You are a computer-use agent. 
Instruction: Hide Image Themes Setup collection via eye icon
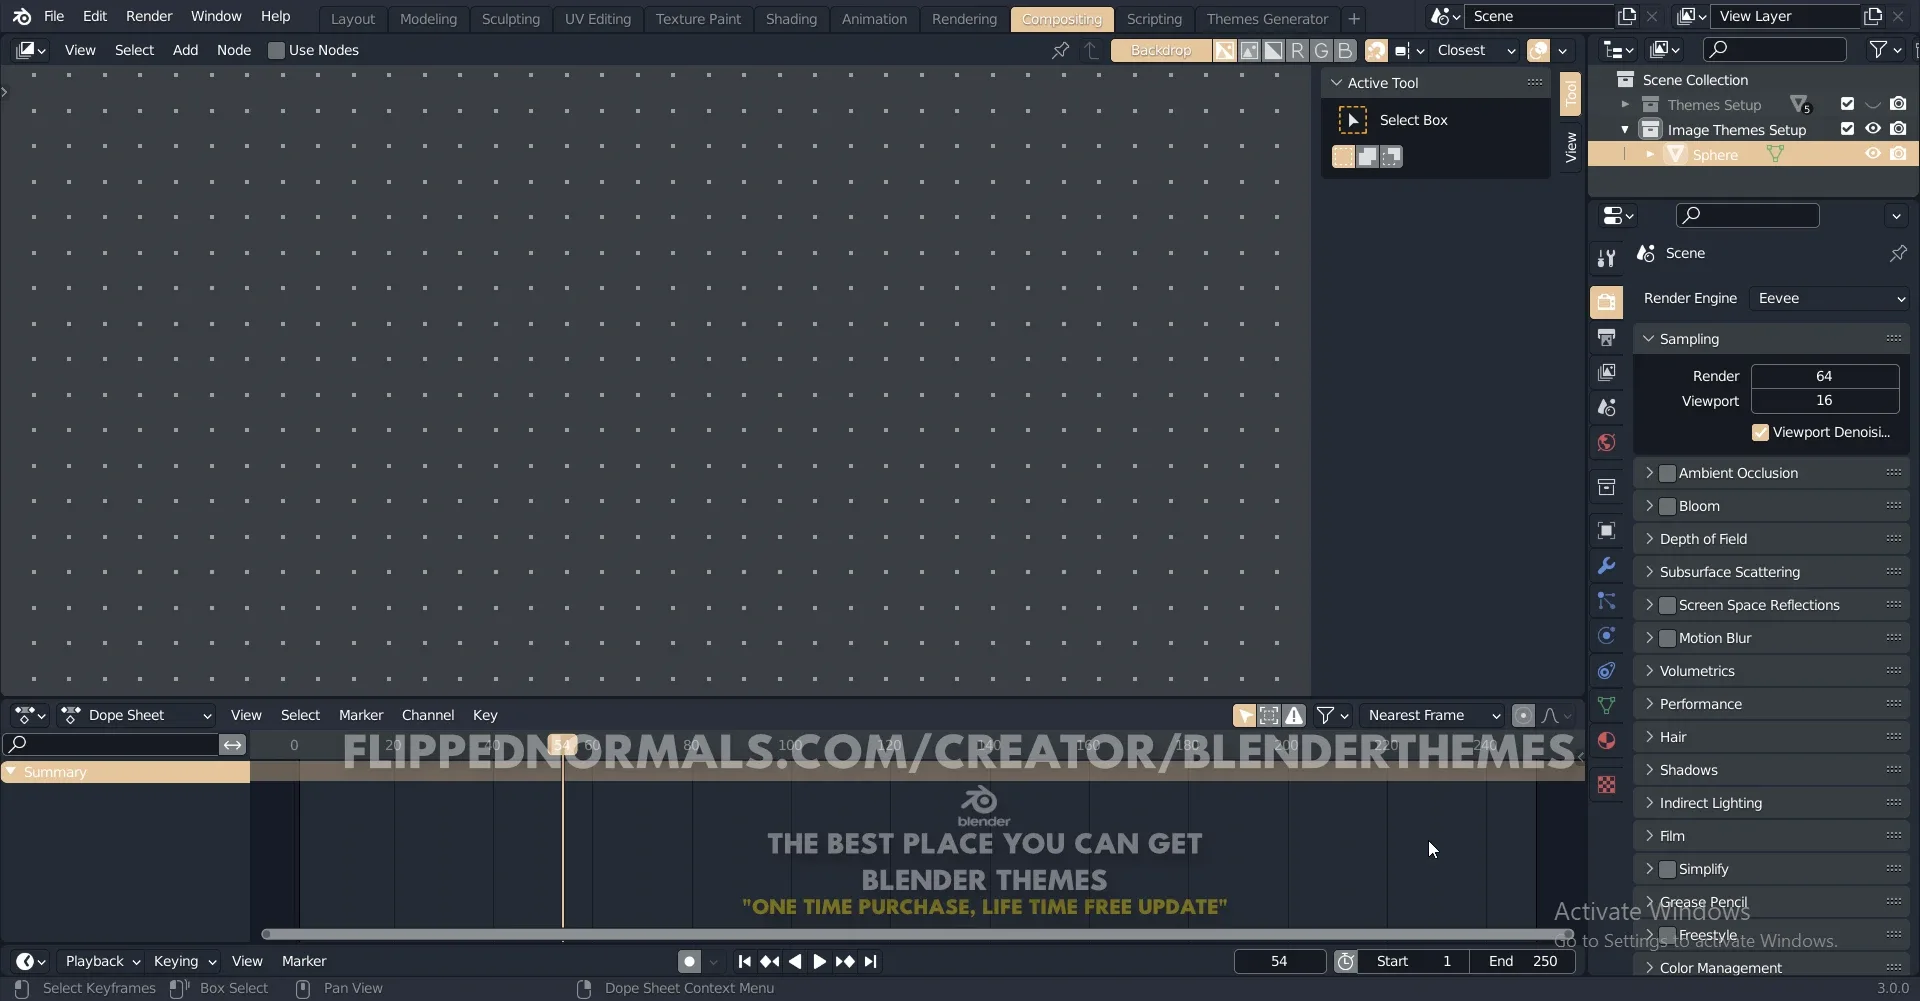[x=1873, y=129]
